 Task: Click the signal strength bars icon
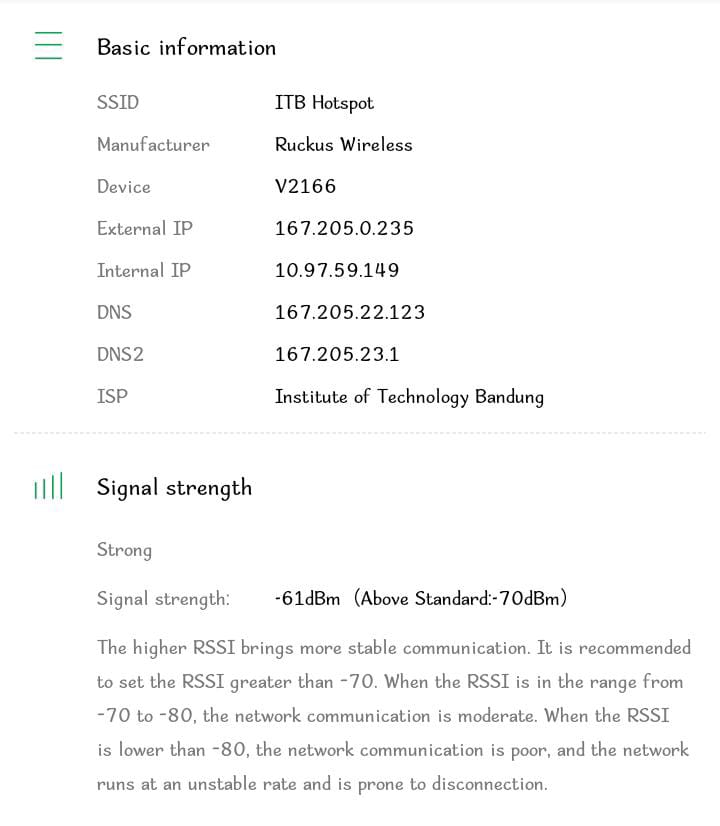pyautogui.click(x=48, y=487)
